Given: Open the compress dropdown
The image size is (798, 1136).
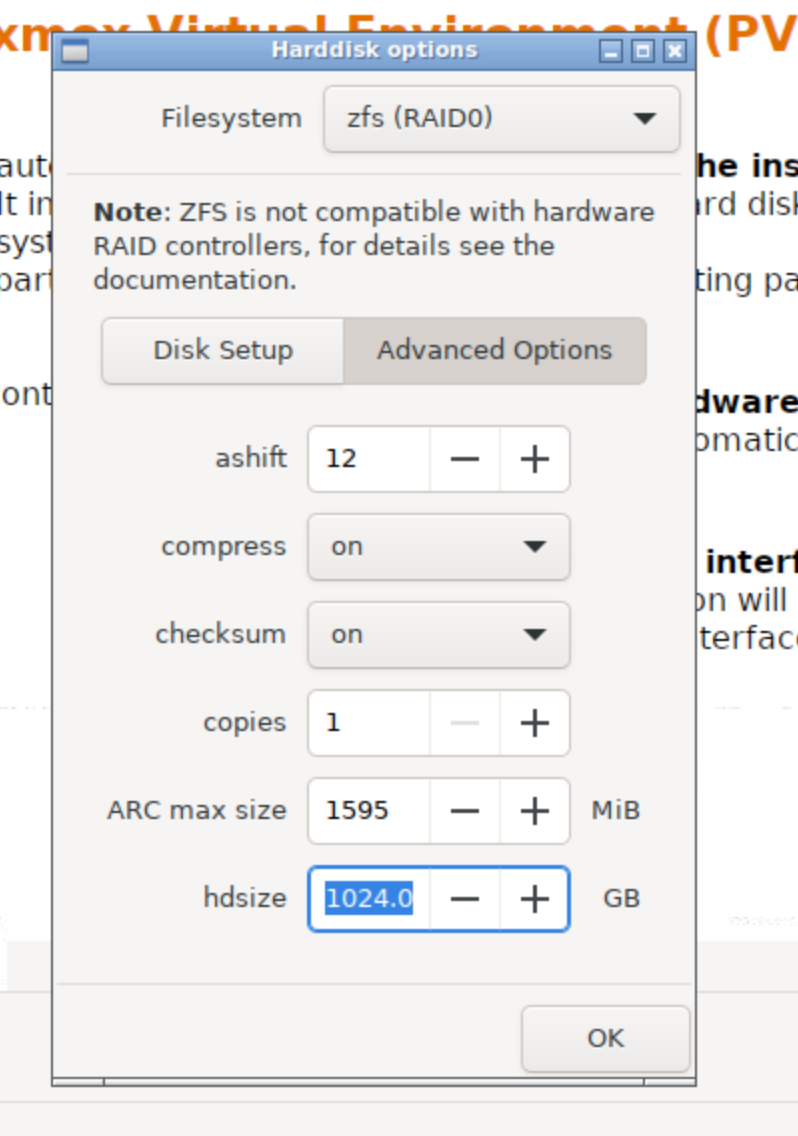Looking at the screenshot, I should pyautogui.click(x=439, y=547).
